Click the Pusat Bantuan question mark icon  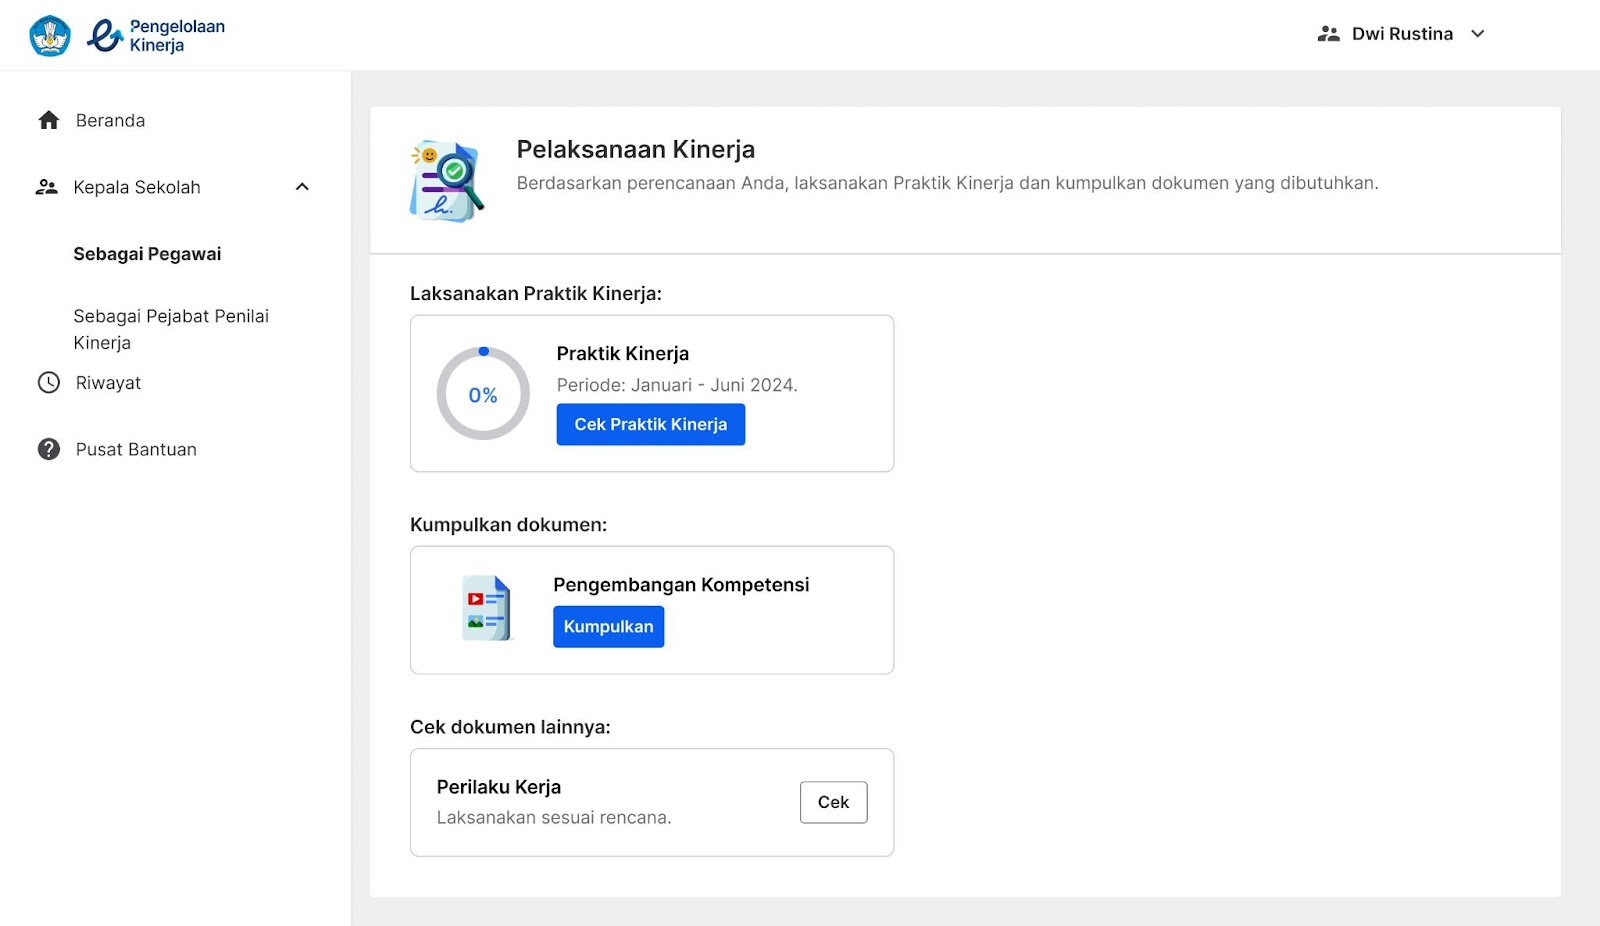[x=49, y=450]
